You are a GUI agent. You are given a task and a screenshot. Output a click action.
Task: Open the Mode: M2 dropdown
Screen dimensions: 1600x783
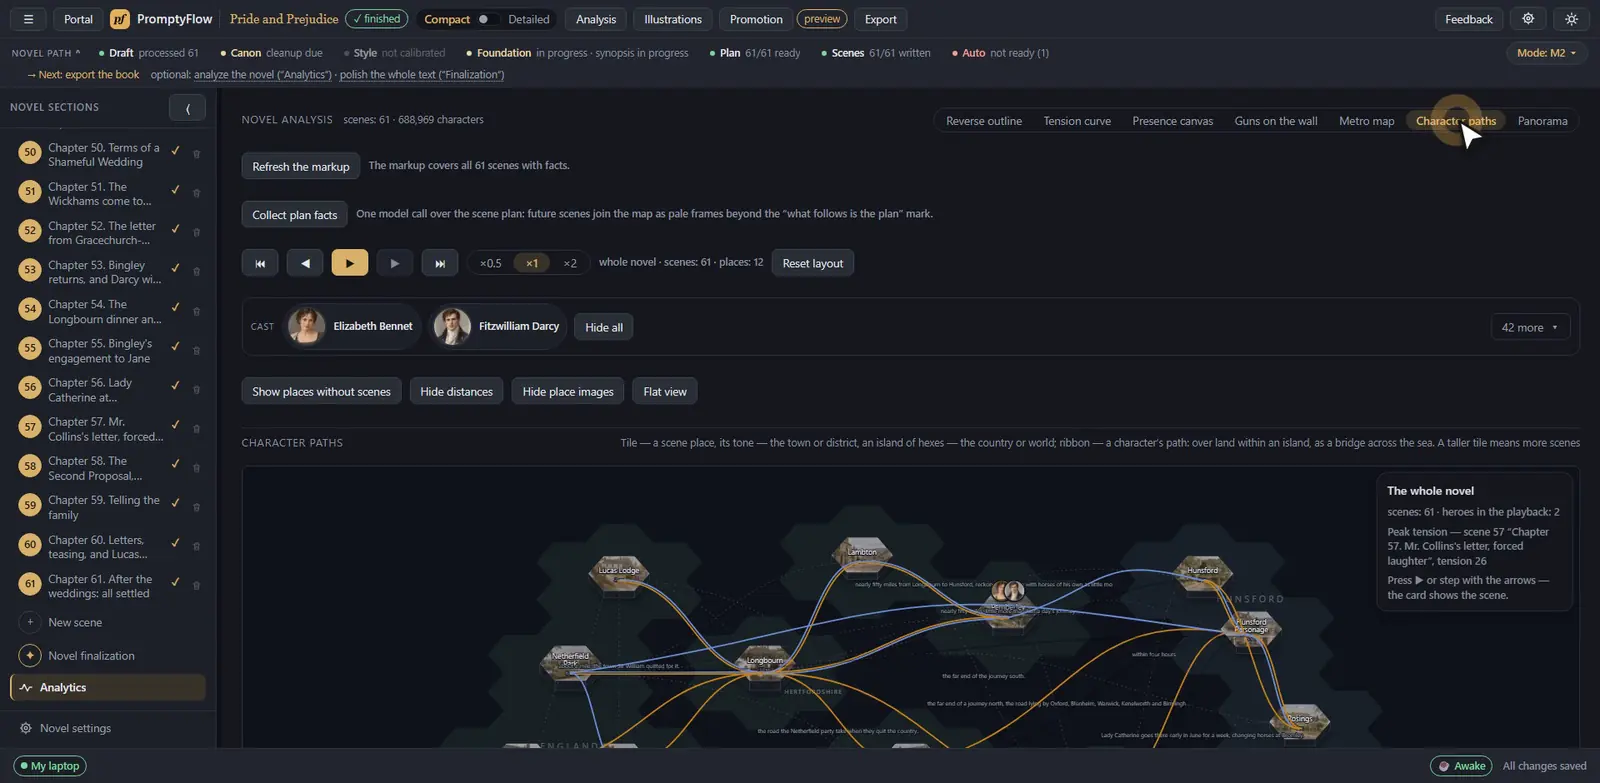coord(1546,53)
